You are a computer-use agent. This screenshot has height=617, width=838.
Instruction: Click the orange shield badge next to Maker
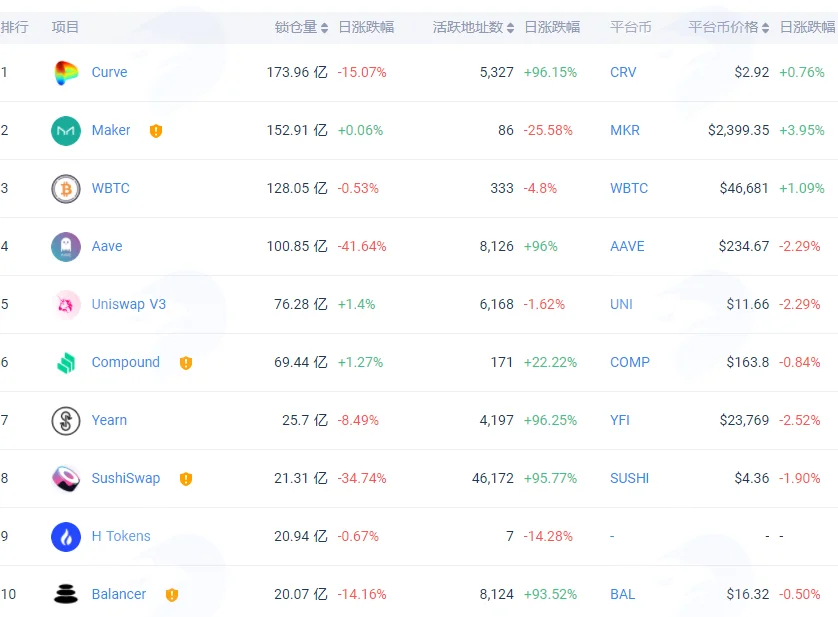(x=156, y=131)
